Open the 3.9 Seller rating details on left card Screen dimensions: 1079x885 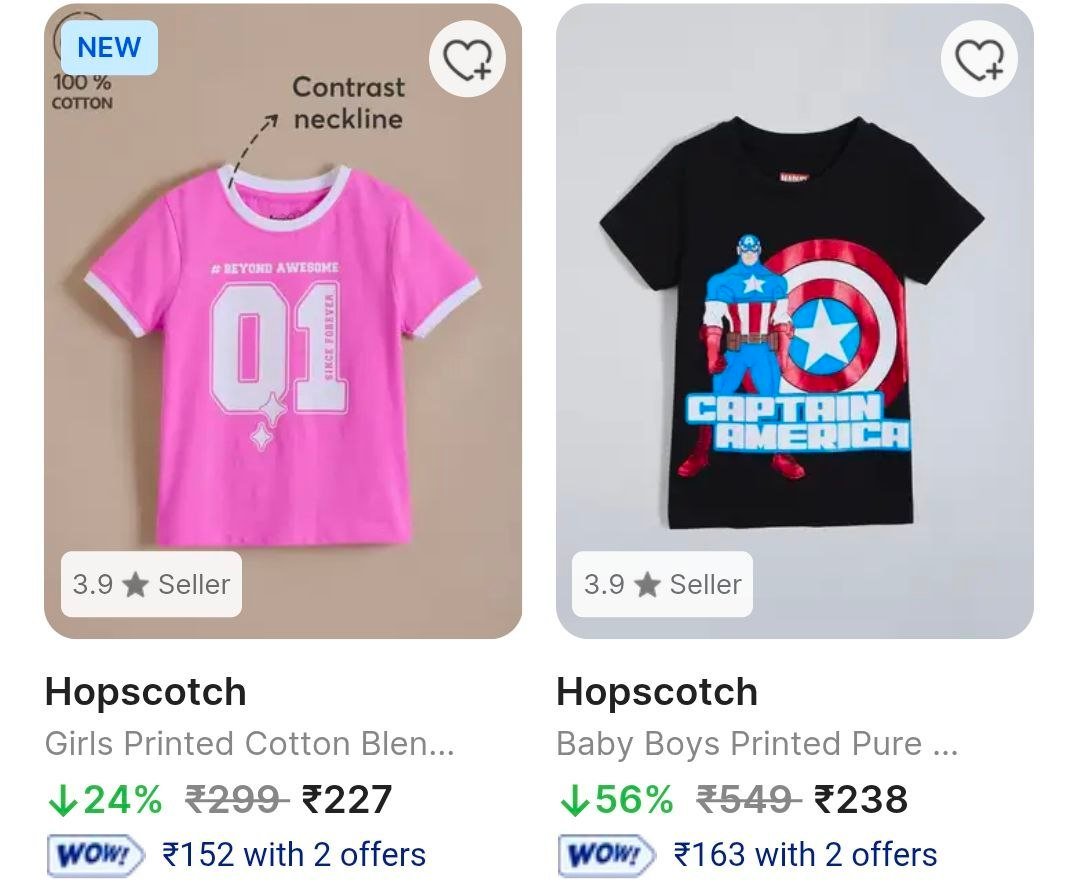point(151,586)
